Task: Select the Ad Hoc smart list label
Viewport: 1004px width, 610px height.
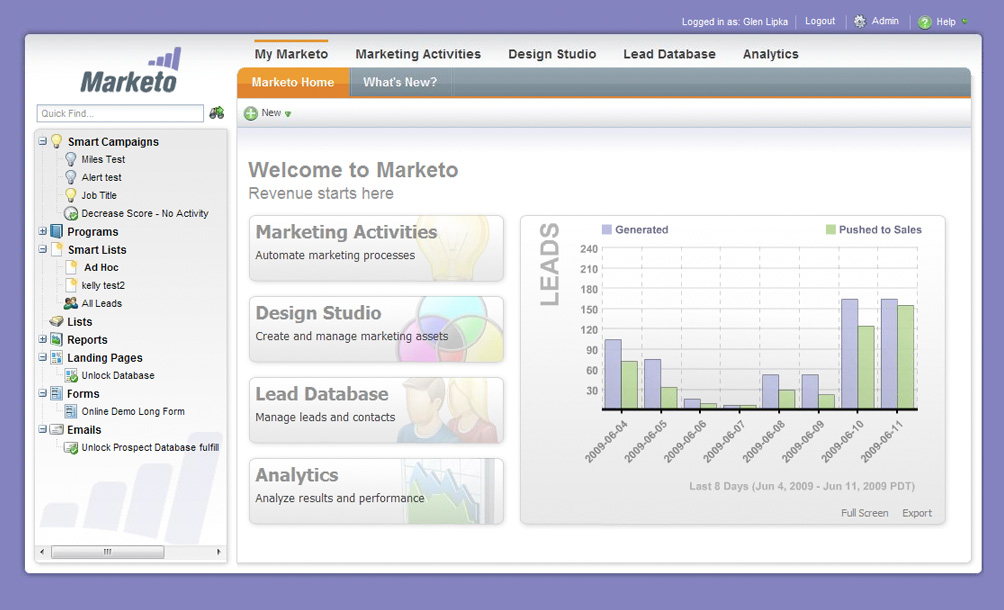Action: (101, 267)
